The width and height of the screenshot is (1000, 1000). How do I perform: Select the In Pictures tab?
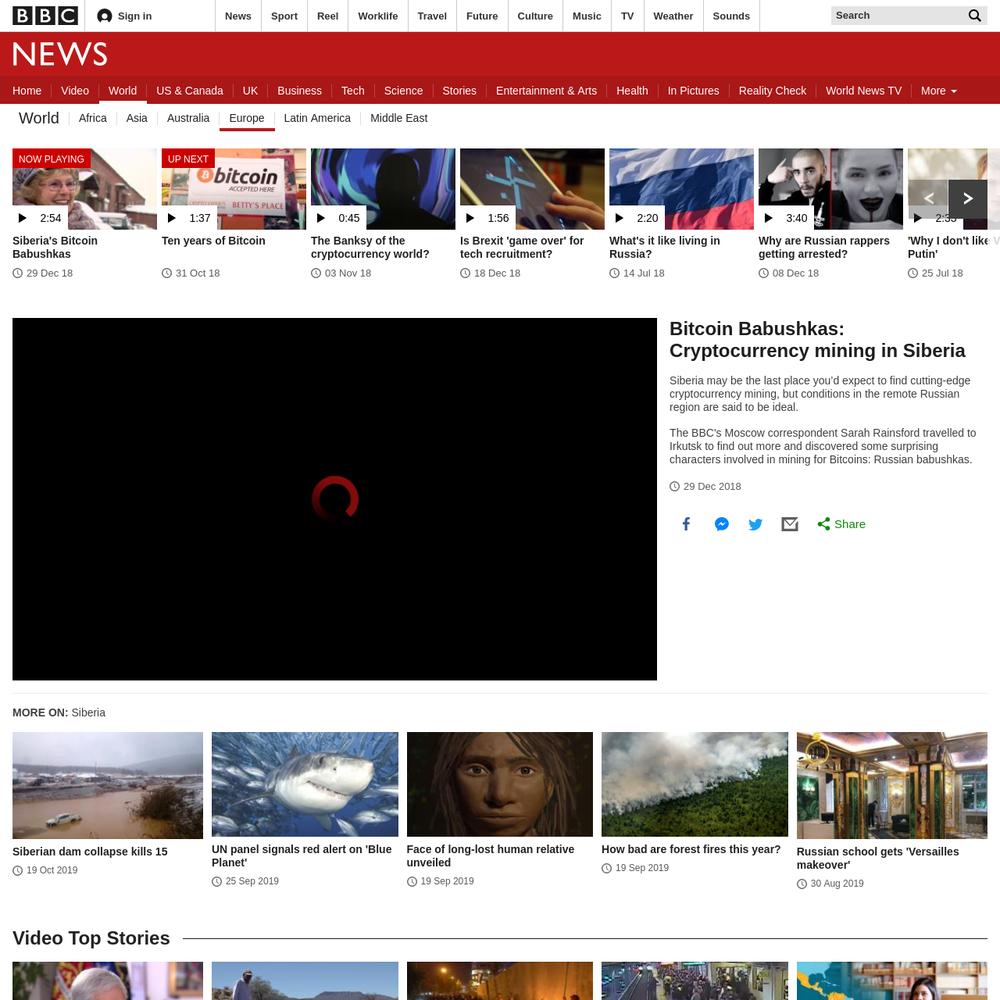point(693,91)
